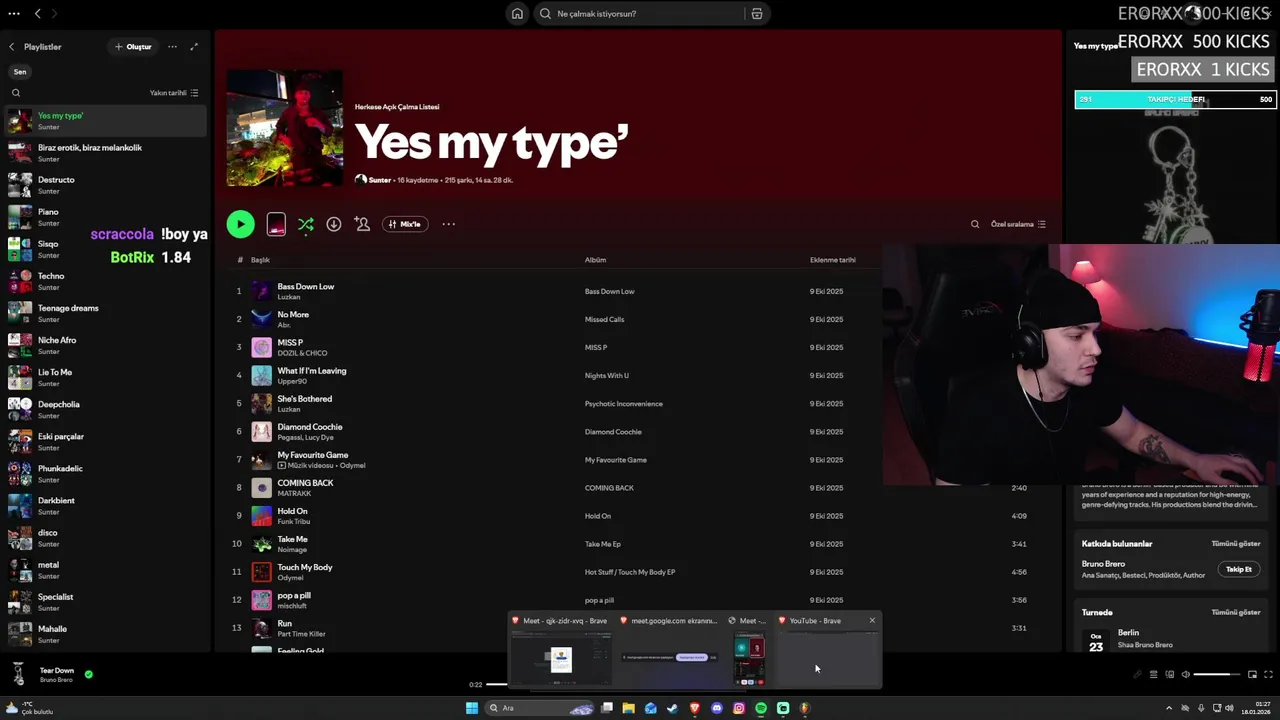Switch to Meet - qjk-zidr-xvq Brave preview
The image size is (1280, 720).
click(x=560, y=650)
